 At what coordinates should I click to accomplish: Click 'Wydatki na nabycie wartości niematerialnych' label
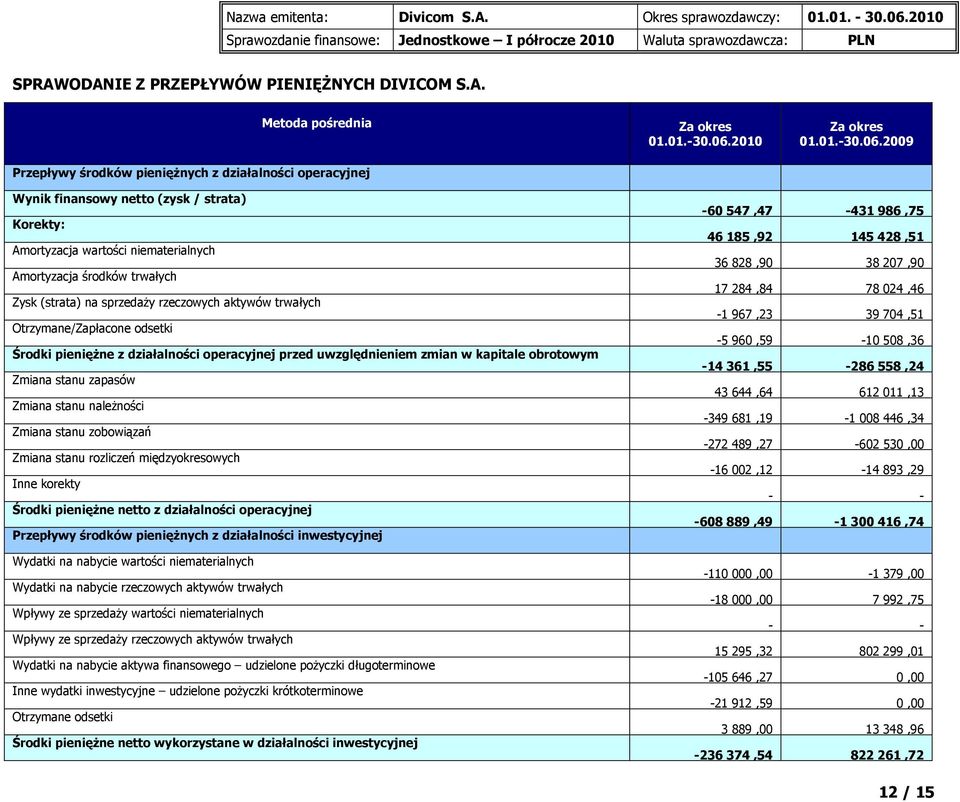(133, 561)
